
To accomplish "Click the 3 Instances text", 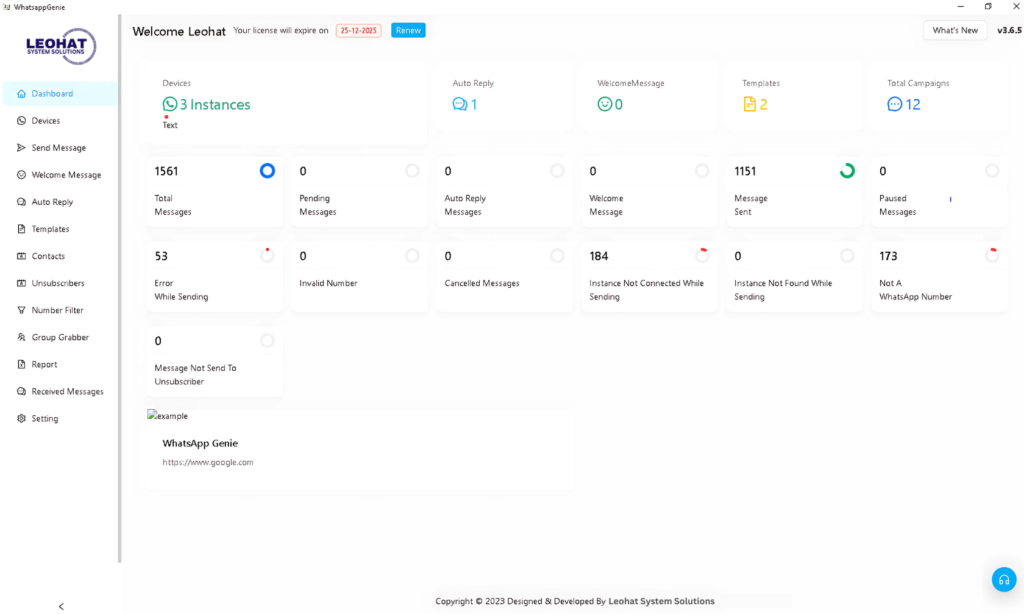I will [x=215, y=105].
